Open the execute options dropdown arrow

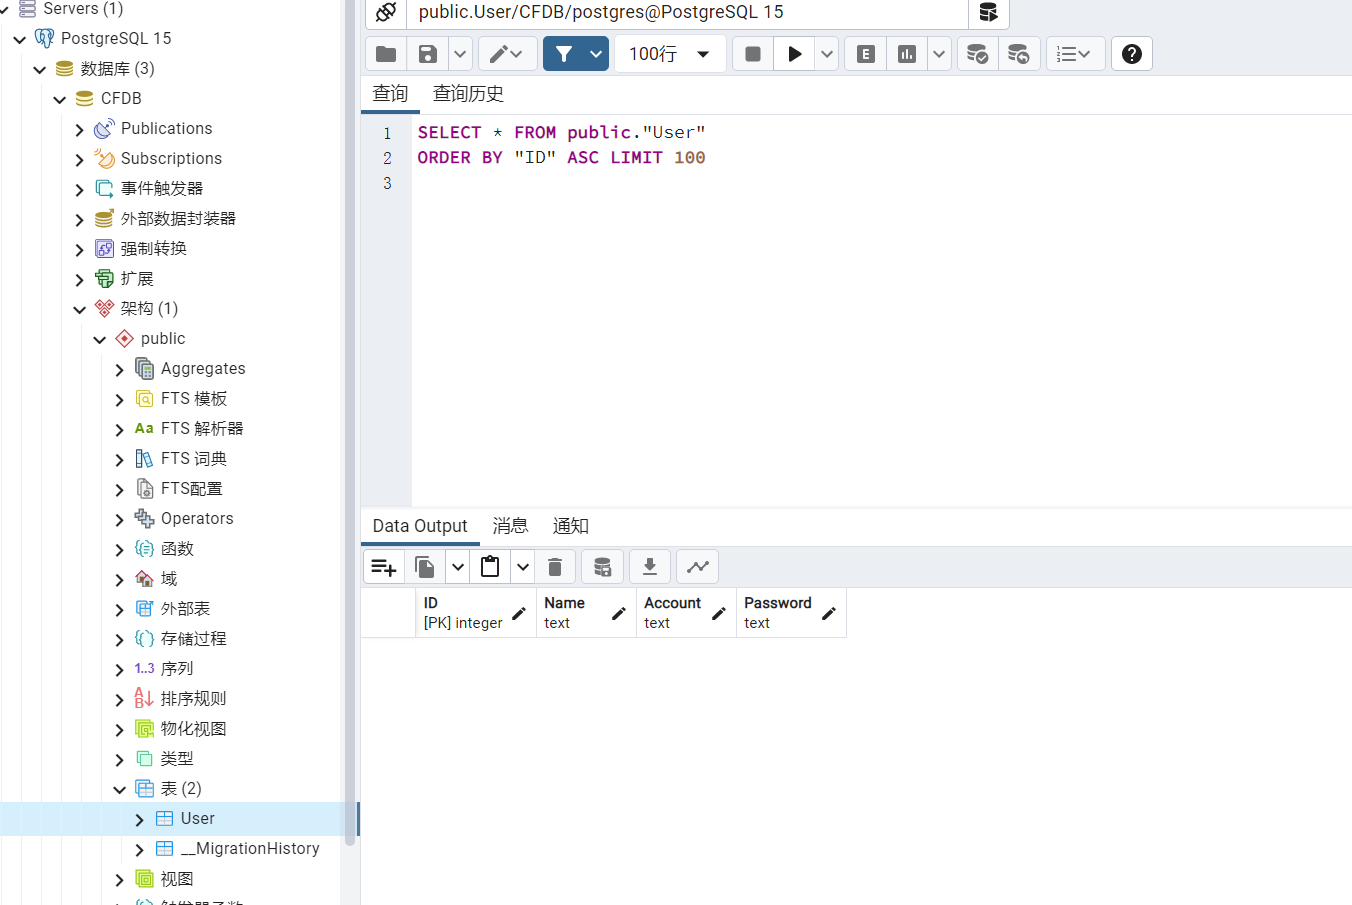(827, 54)
